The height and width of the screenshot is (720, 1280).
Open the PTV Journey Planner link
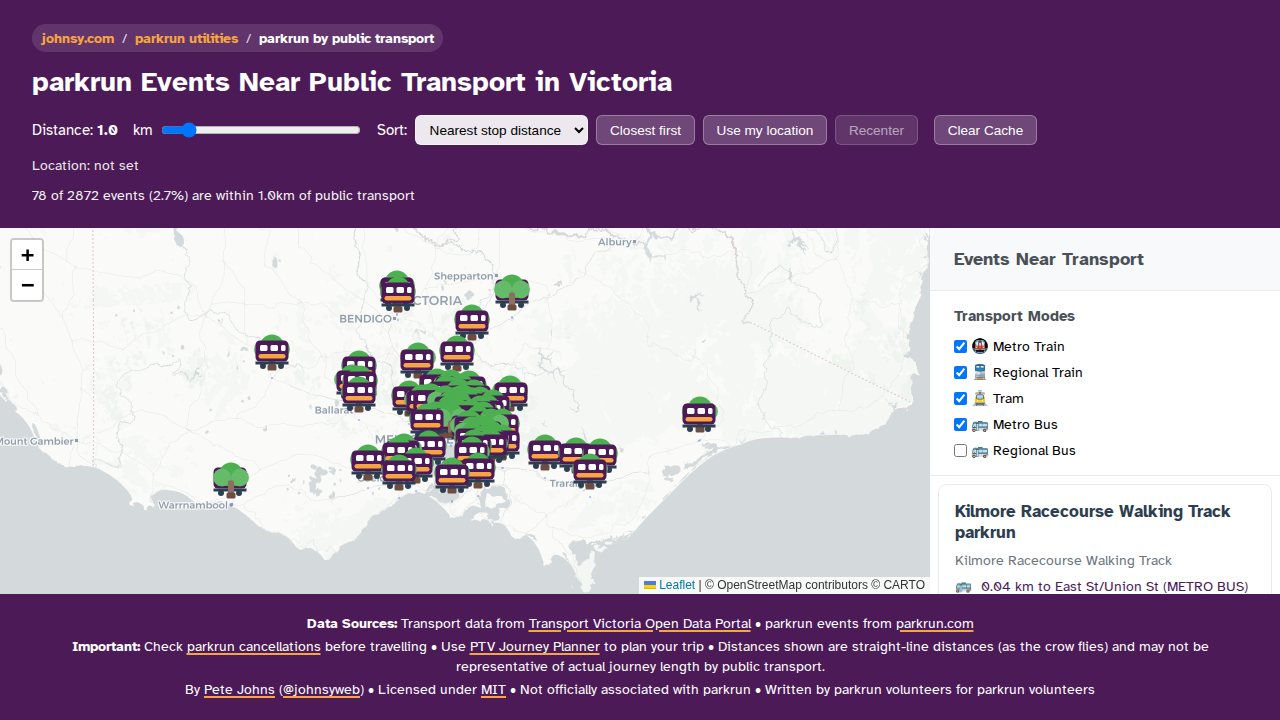coord(534,646)
